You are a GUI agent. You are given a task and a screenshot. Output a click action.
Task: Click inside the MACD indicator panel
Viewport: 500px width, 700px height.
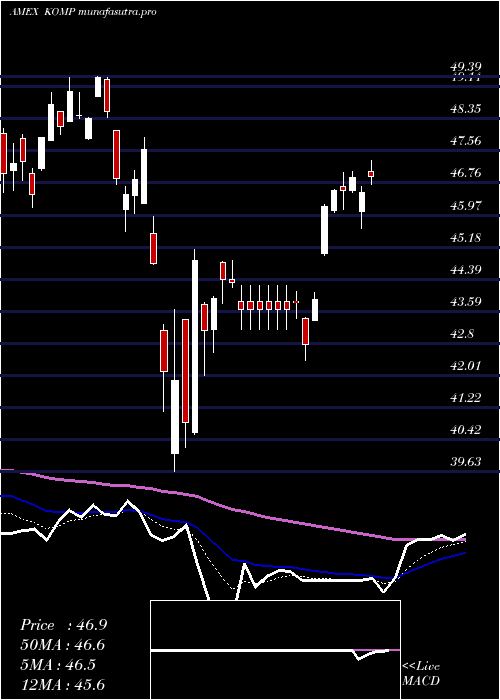coord(275,650)
